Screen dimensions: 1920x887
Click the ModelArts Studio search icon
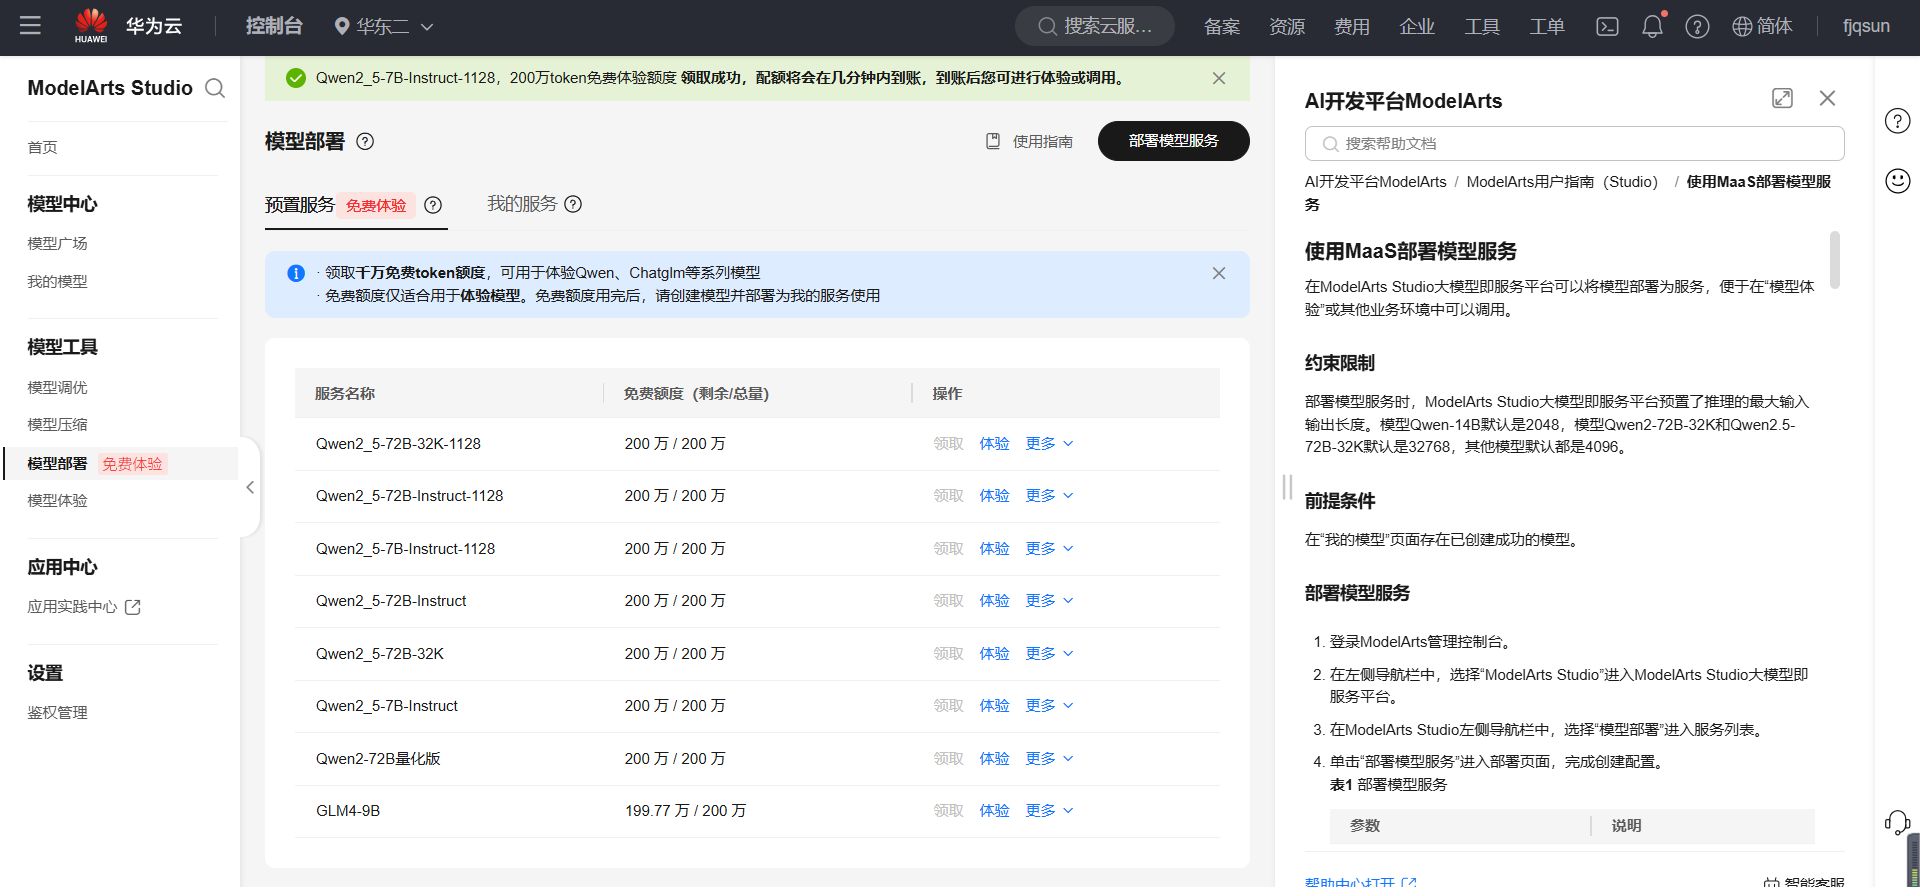click(215, 88)
